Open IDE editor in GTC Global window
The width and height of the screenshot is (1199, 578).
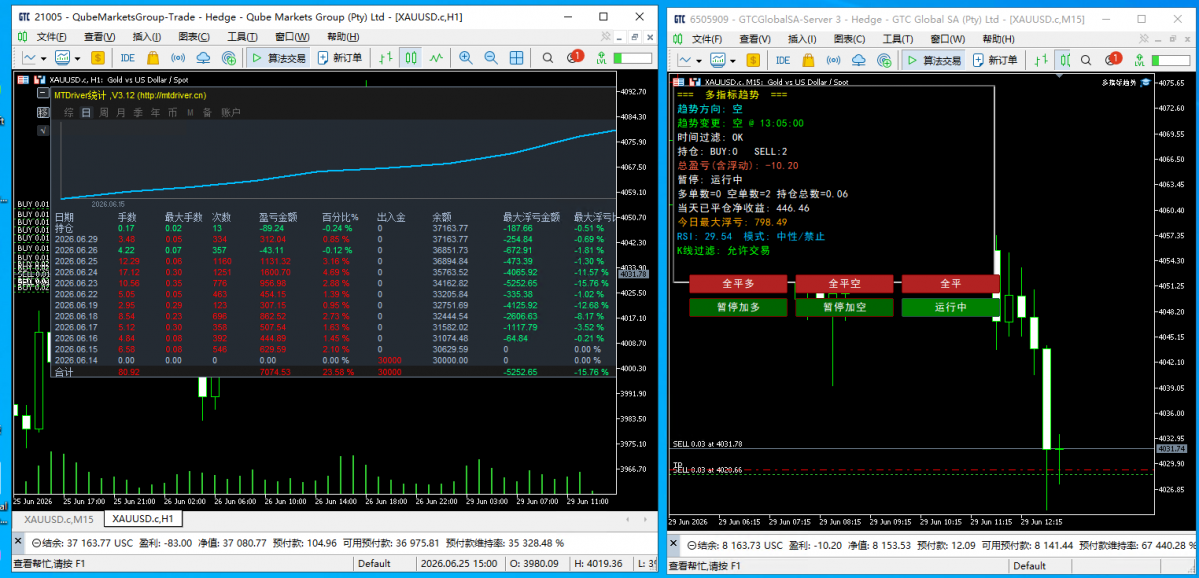783,60
